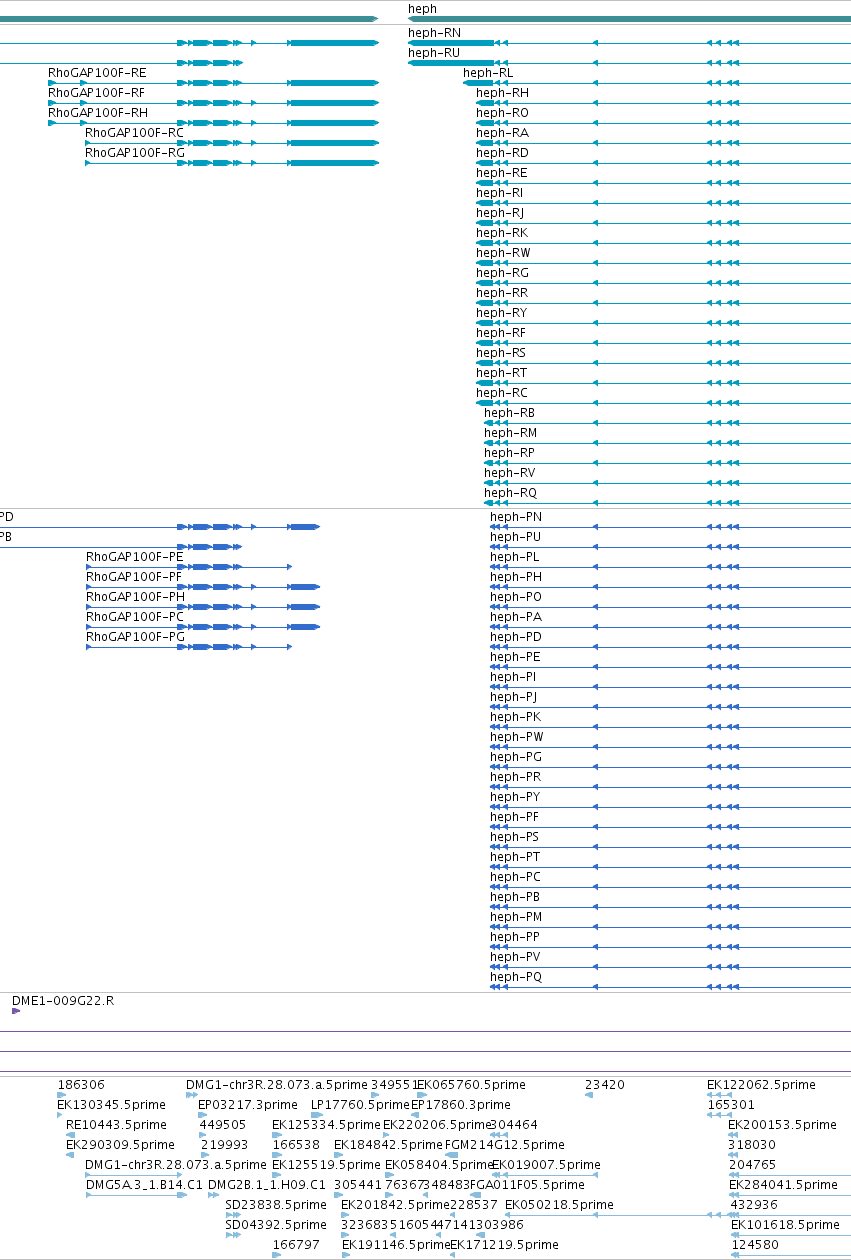Select EST label EK122062.5prime
This screenshot has height=1260, width=851.
tap(761, 1085)
